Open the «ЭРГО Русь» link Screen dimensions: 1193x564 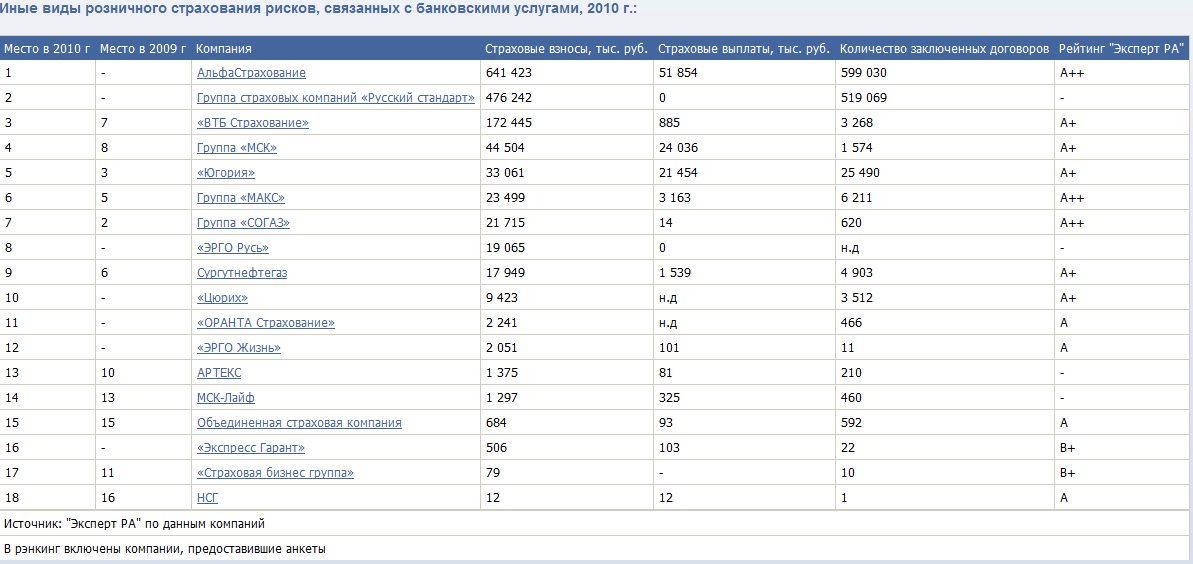coord(233,248)
